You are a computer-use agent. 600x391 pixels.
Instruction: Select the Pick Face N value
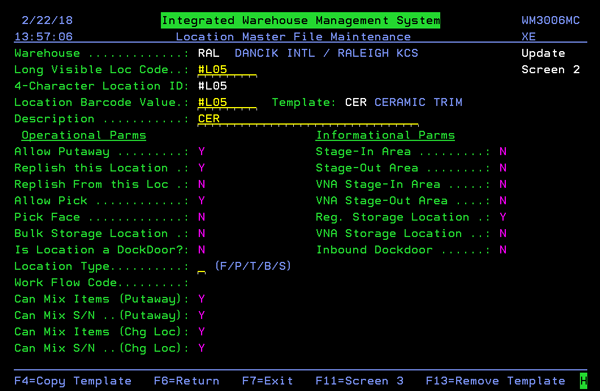pyautogui.click(x=202, y=217)
